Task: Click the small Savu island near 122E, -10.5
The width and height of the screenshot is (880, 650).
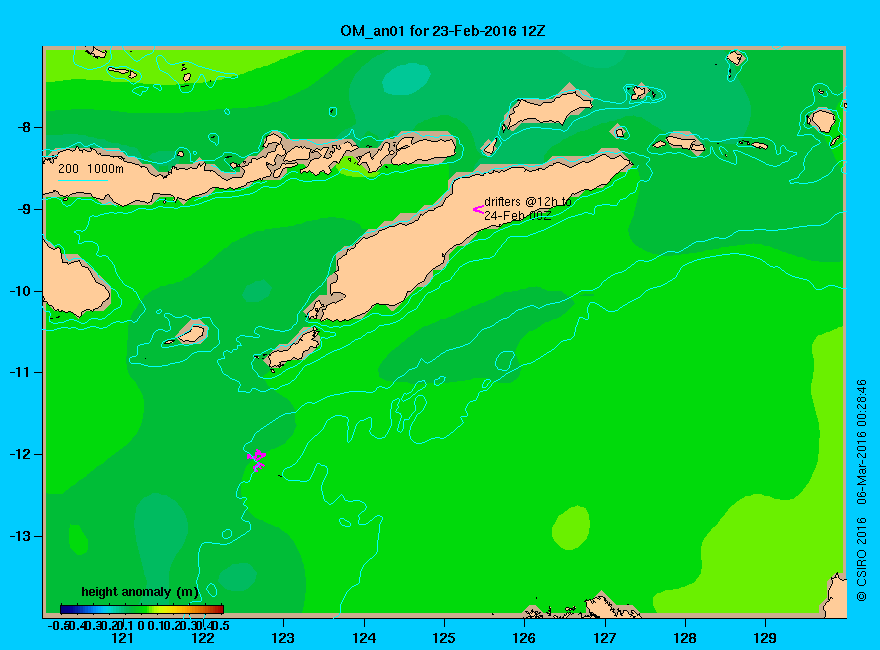Action: click(x=191, y=334)
